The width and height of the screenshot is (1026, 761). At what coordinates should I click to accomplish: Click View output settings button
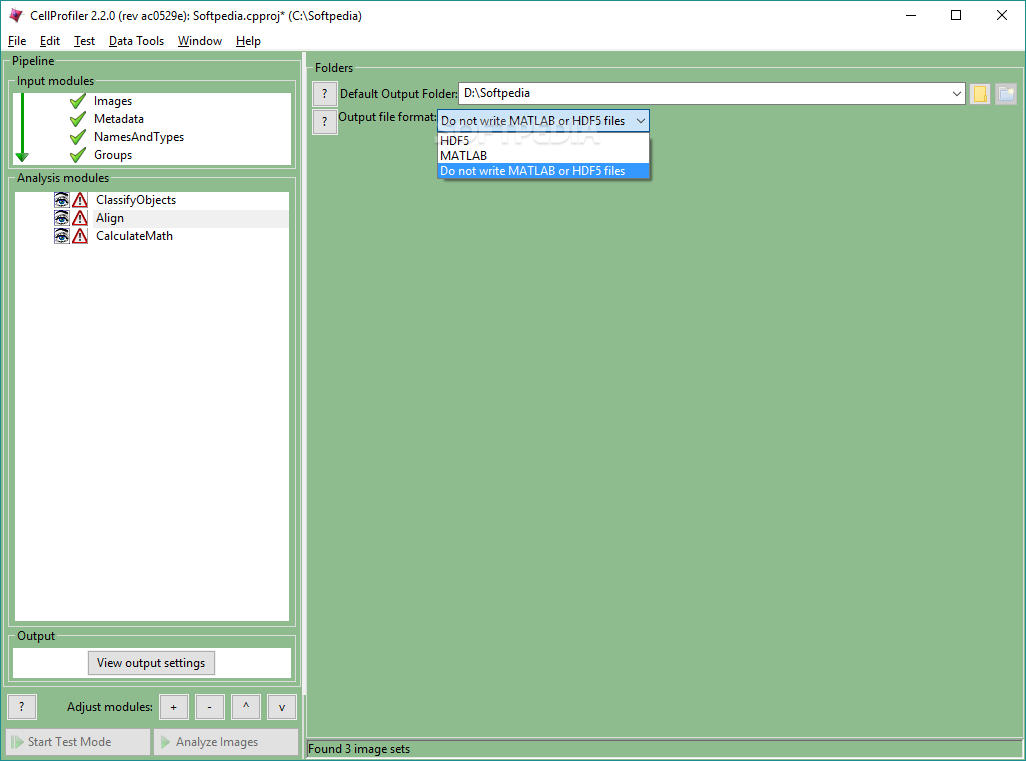pyautogui.click(x=151, y=663)
